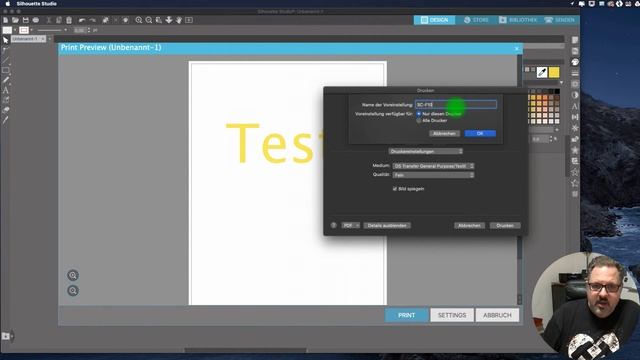This screenshot has width=640, height=360.
Task: Select the Edit Points tool
Action: (x=5, y=50)
